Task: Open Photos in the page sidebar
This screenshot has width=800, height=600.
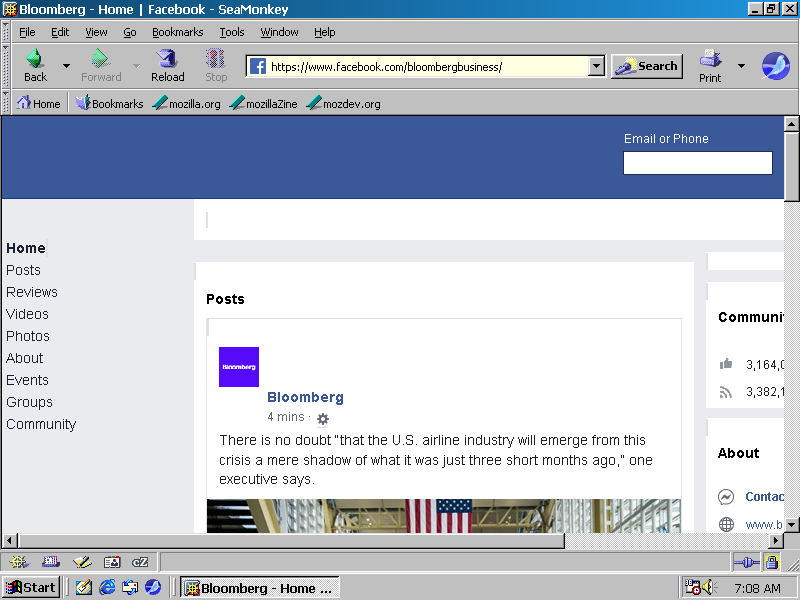Action: coord(28,336)
